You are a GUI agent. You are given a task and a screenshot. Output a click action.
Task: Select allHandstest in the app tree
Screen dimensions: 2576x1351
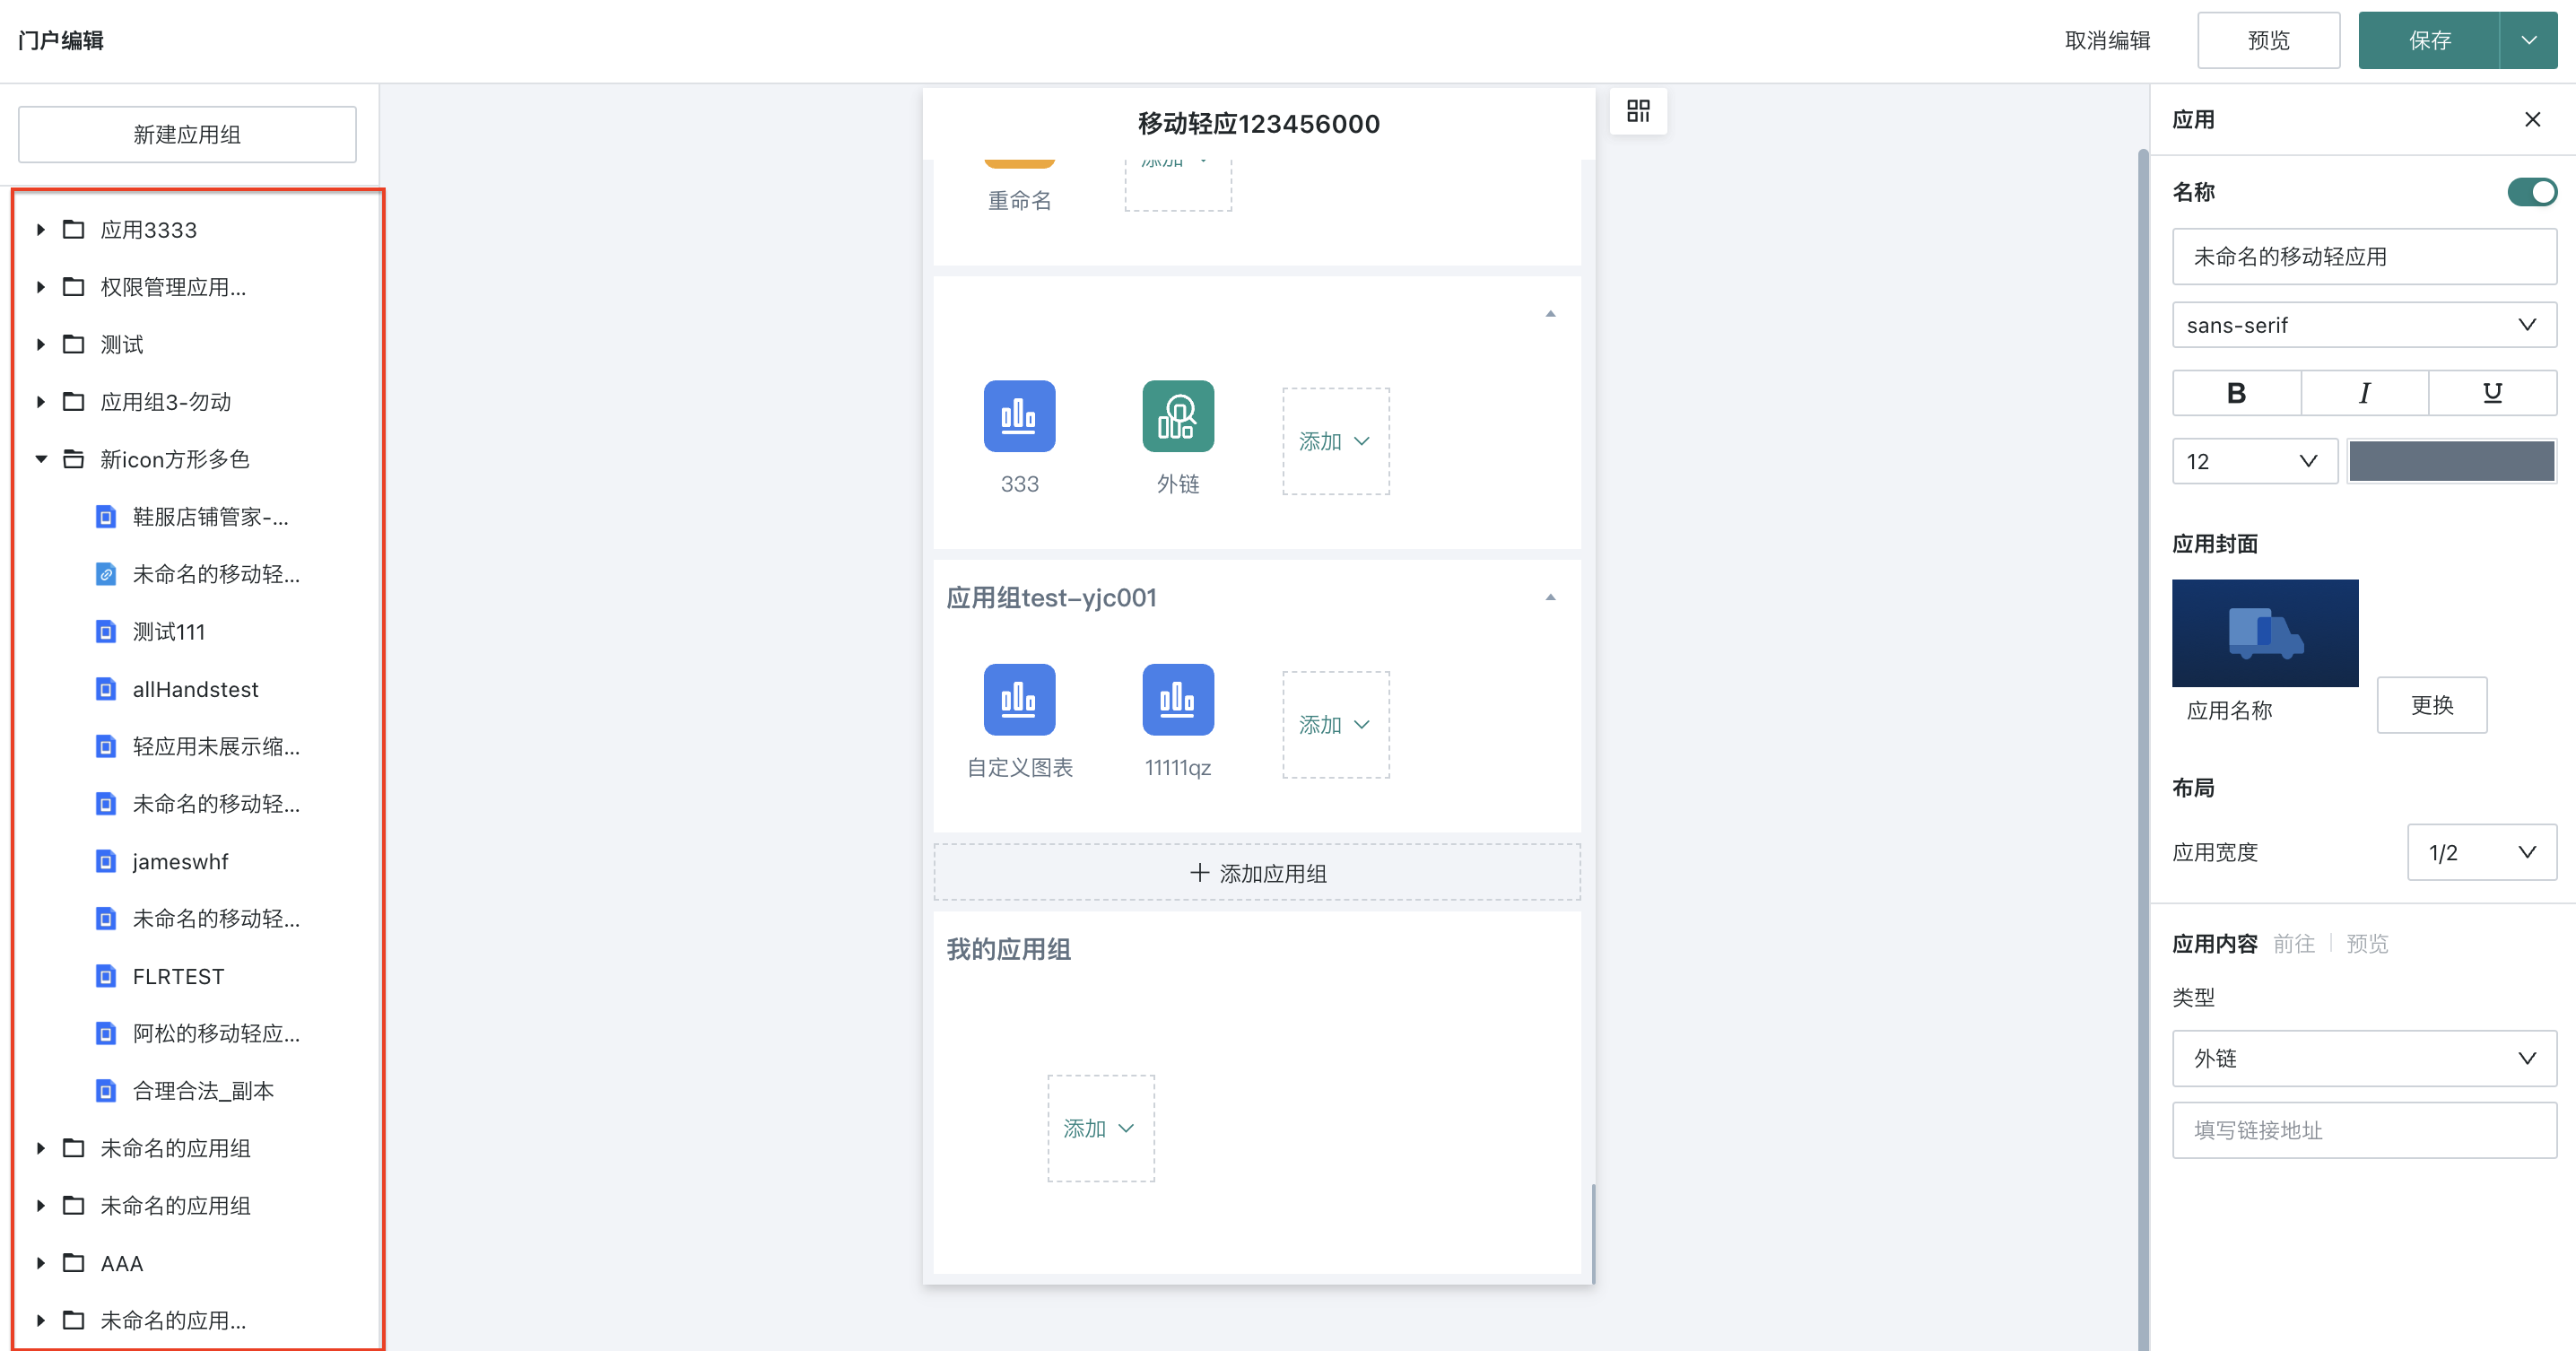[x=195, y=689]
